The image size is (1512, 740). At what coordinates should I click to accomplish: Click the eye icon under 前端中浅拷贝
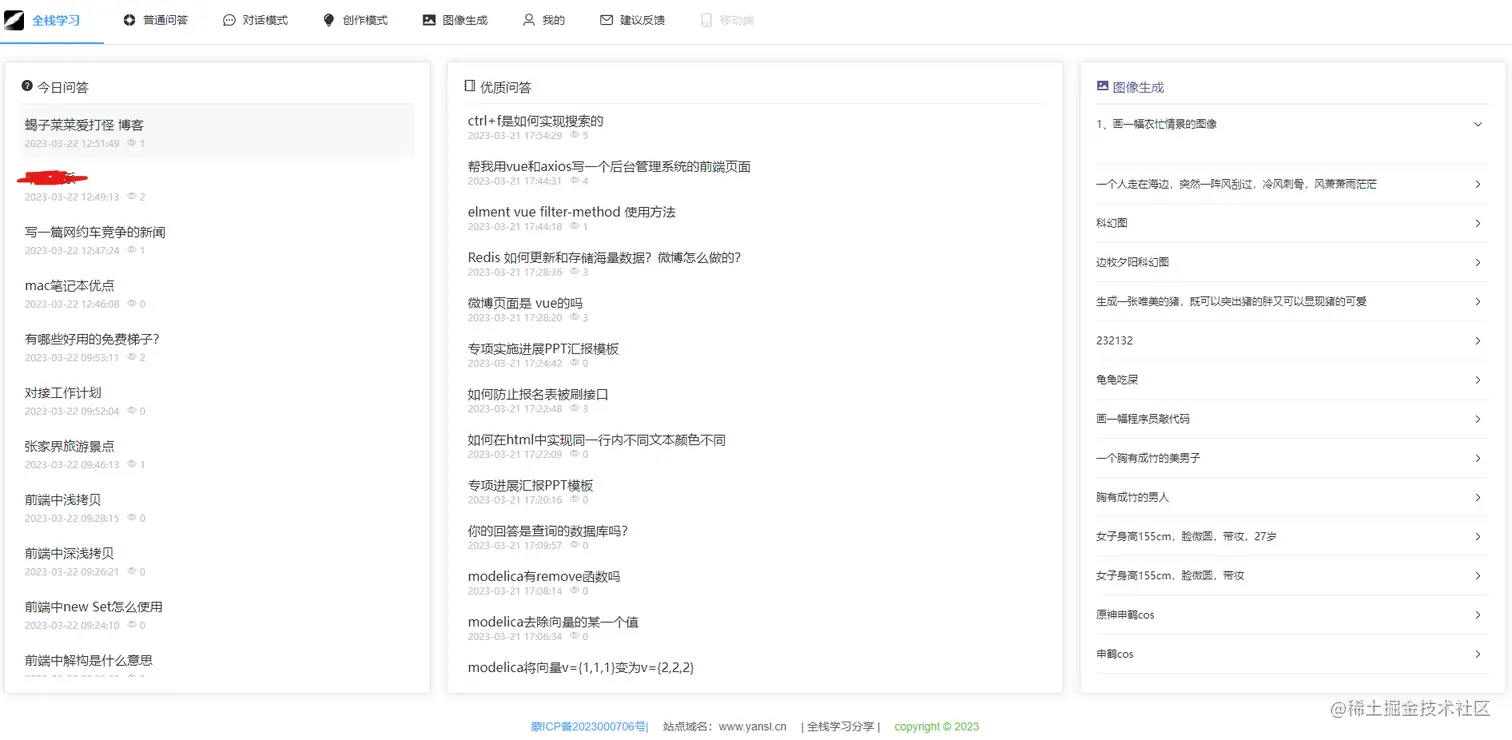pos(132,517)
